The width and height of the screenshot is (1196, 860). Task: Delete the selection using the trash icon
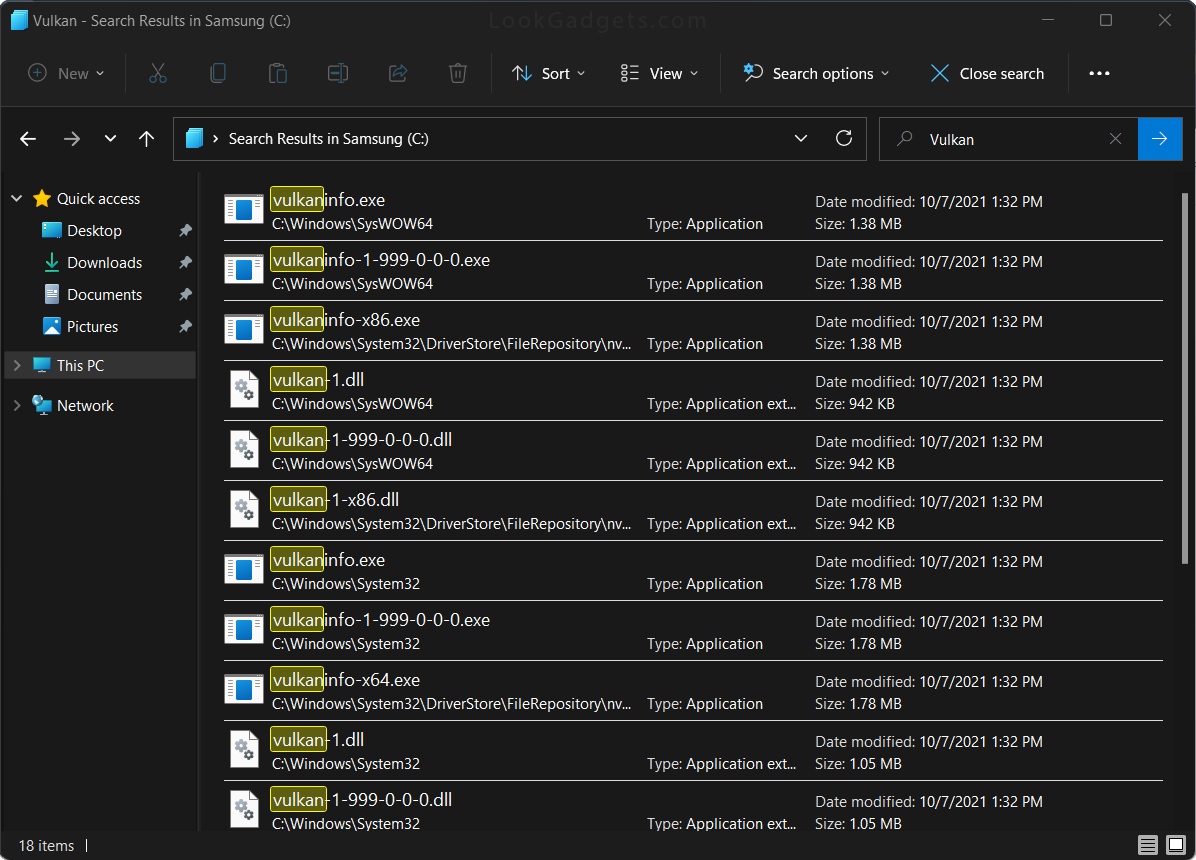click(x=457, y=73)
